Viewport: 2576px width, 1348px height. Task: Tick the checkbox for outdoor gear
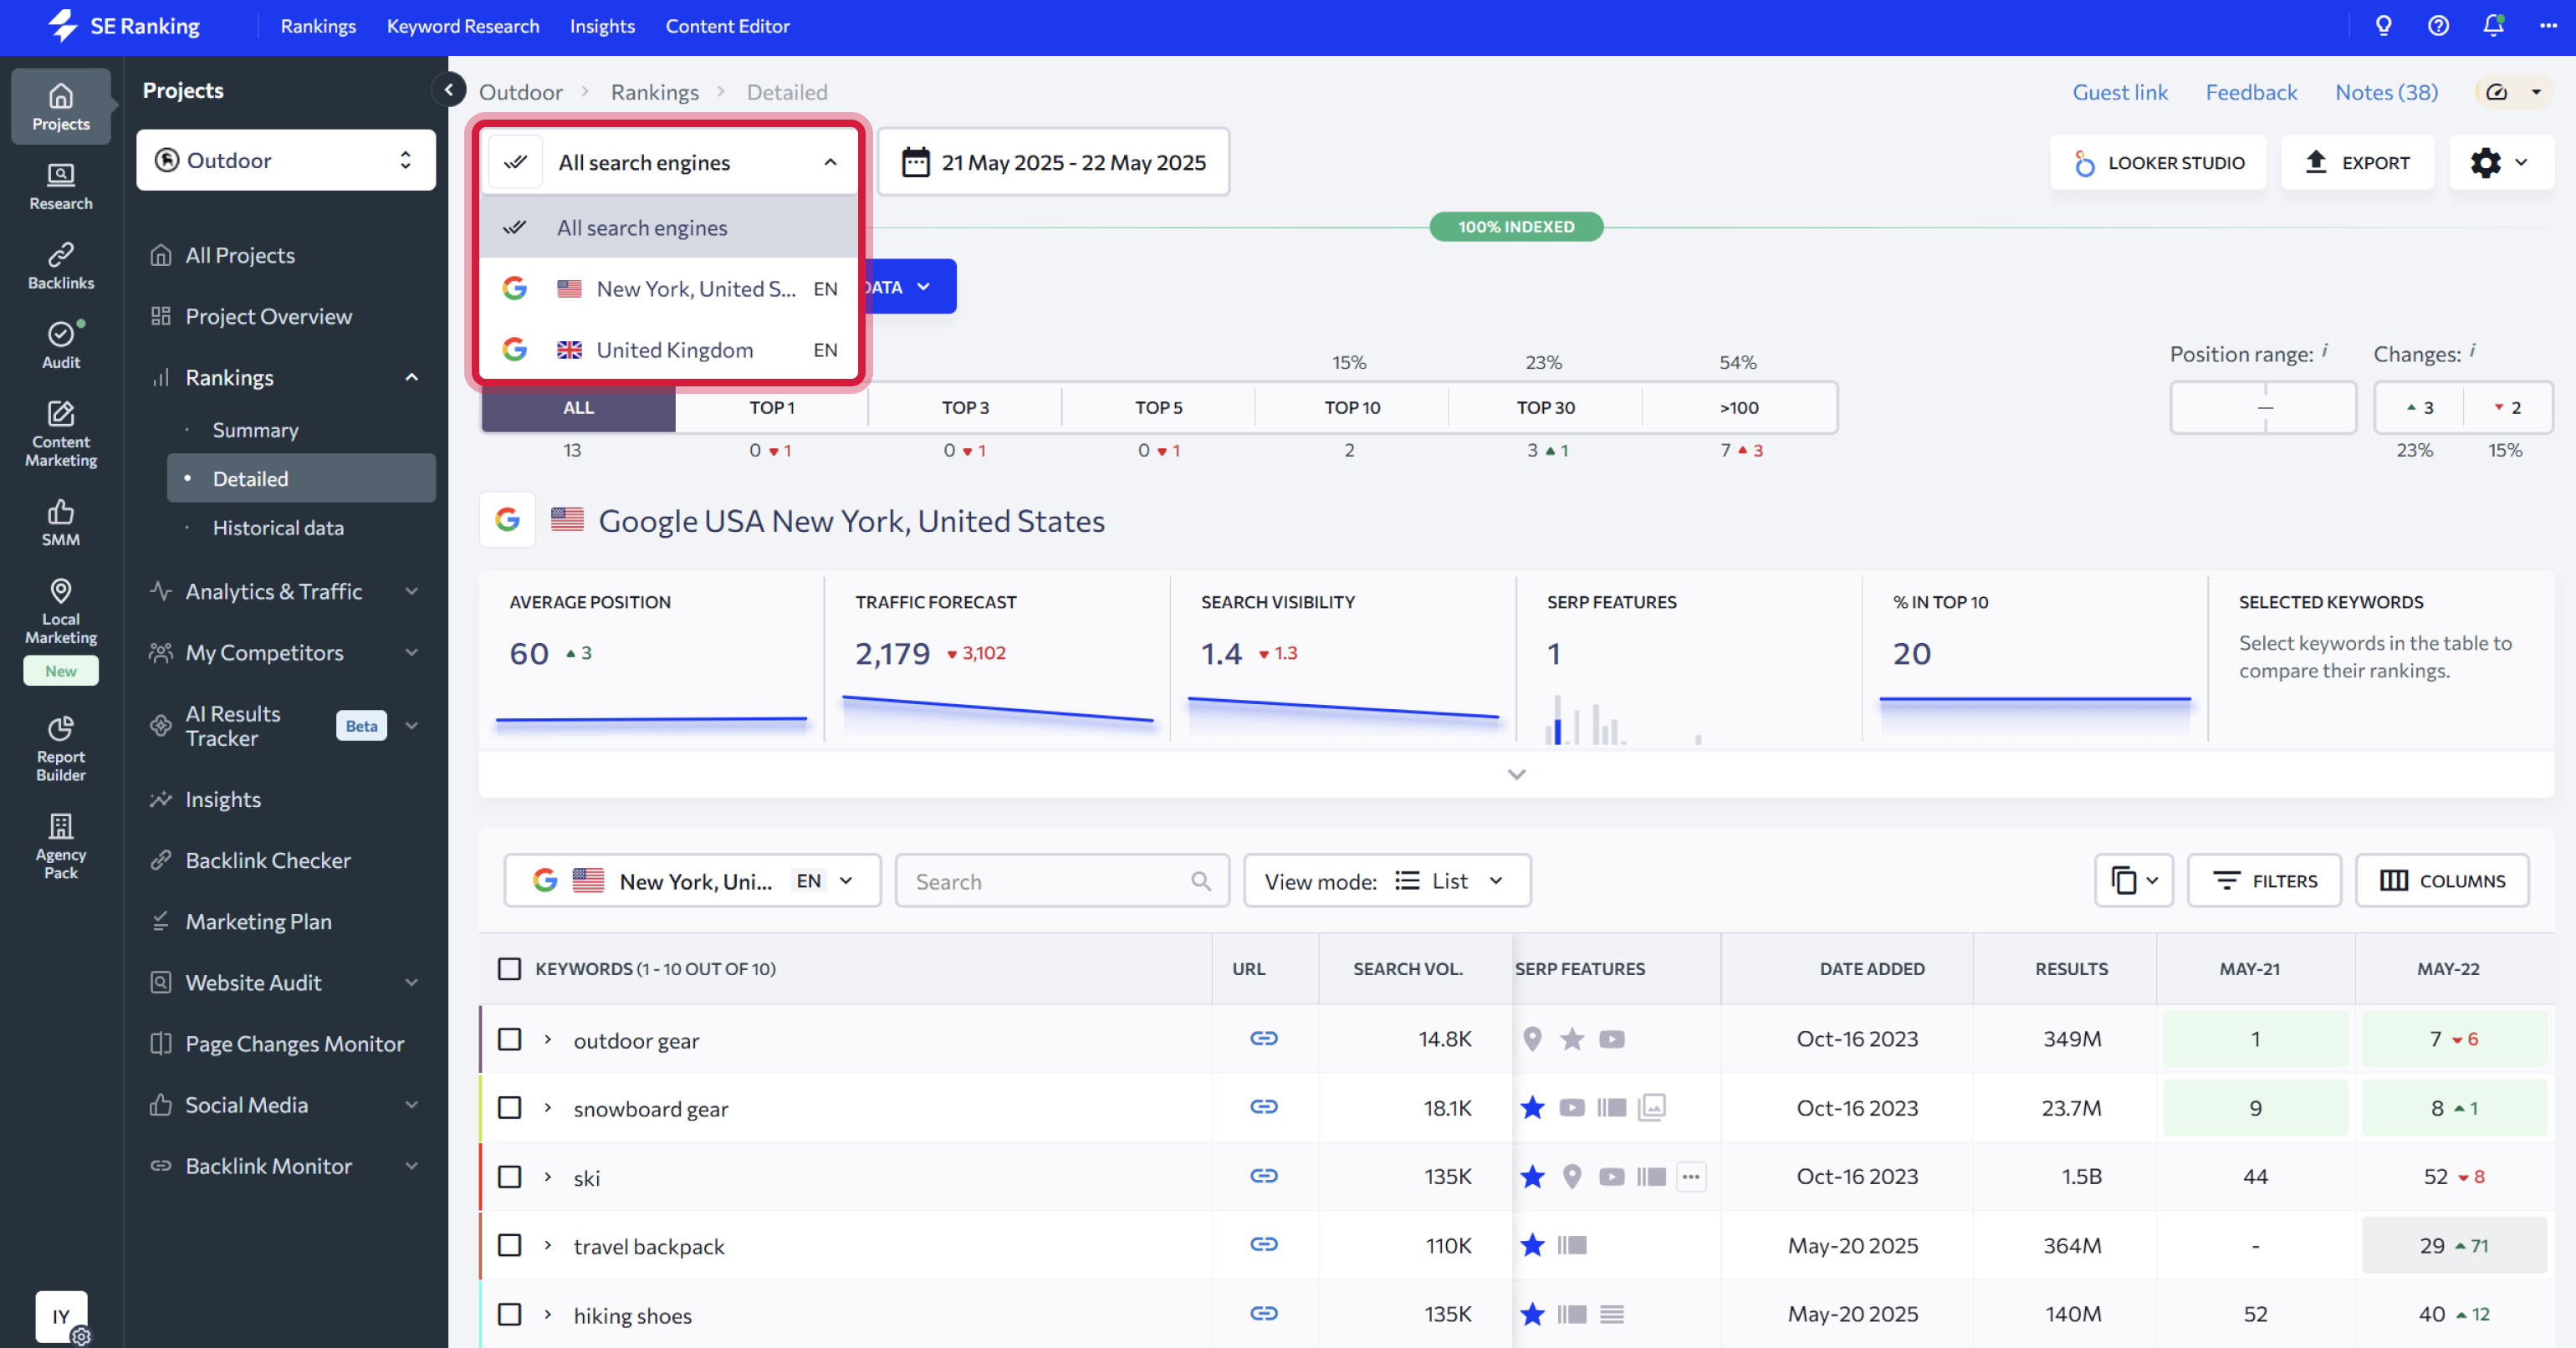point(510,1039)
